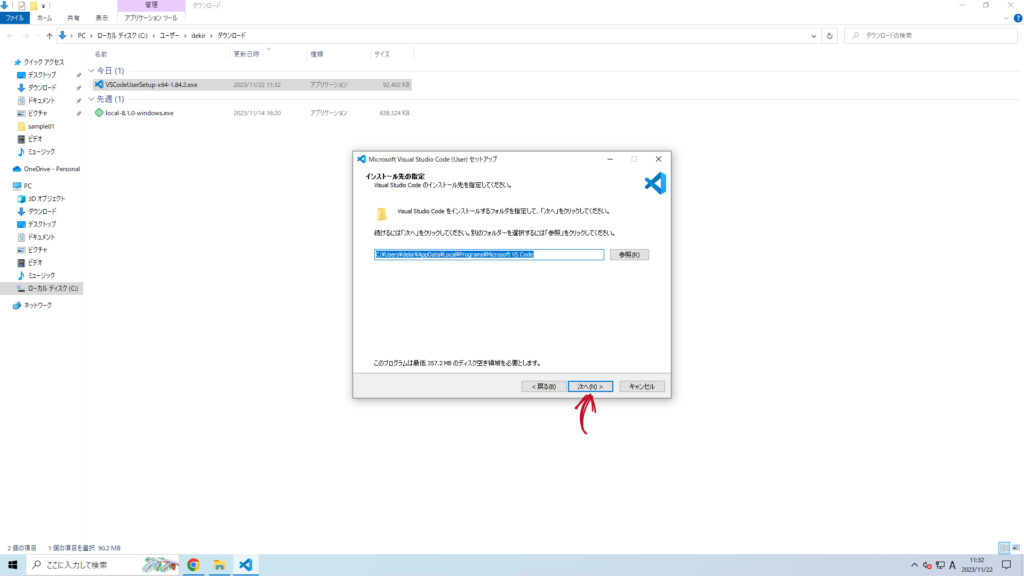Viewport: 1024px width, 576px height.
Task: Click the IME input mode A indicator
Action: tap(952, 566)
